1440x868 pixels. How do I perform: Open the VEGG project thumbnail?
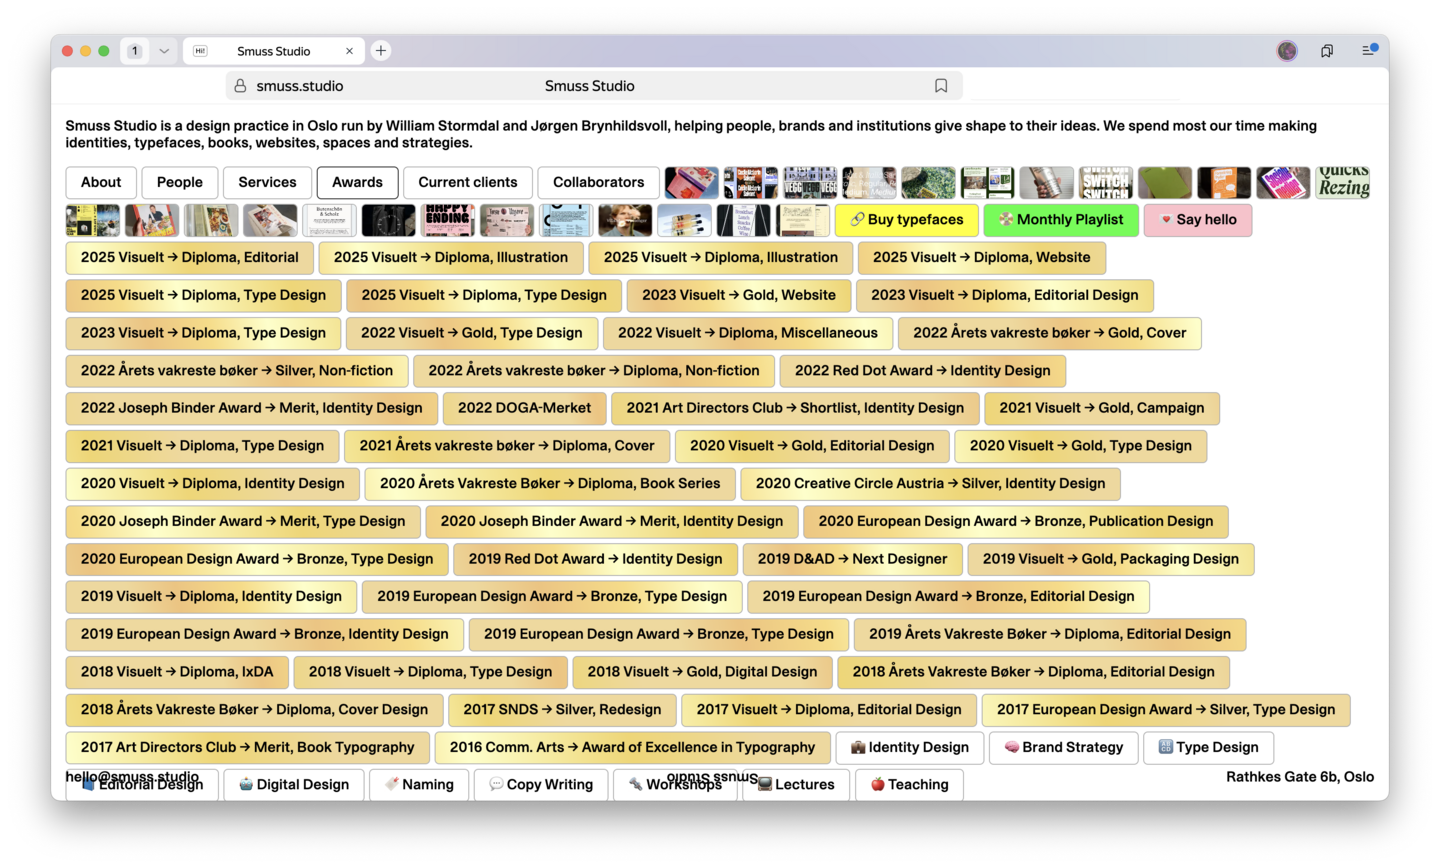[810, 182]
